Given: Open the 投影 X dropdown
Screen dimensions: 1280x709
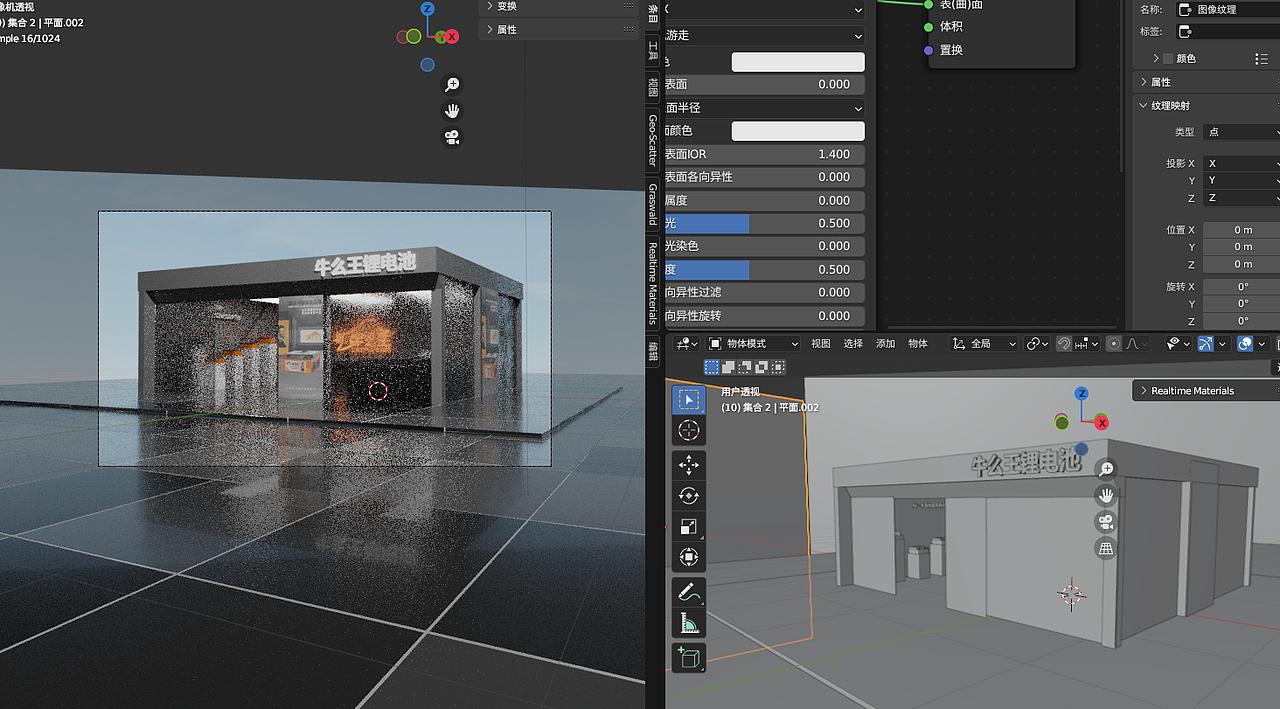Looking at the screenshot, I should (x=1241, y=163).
